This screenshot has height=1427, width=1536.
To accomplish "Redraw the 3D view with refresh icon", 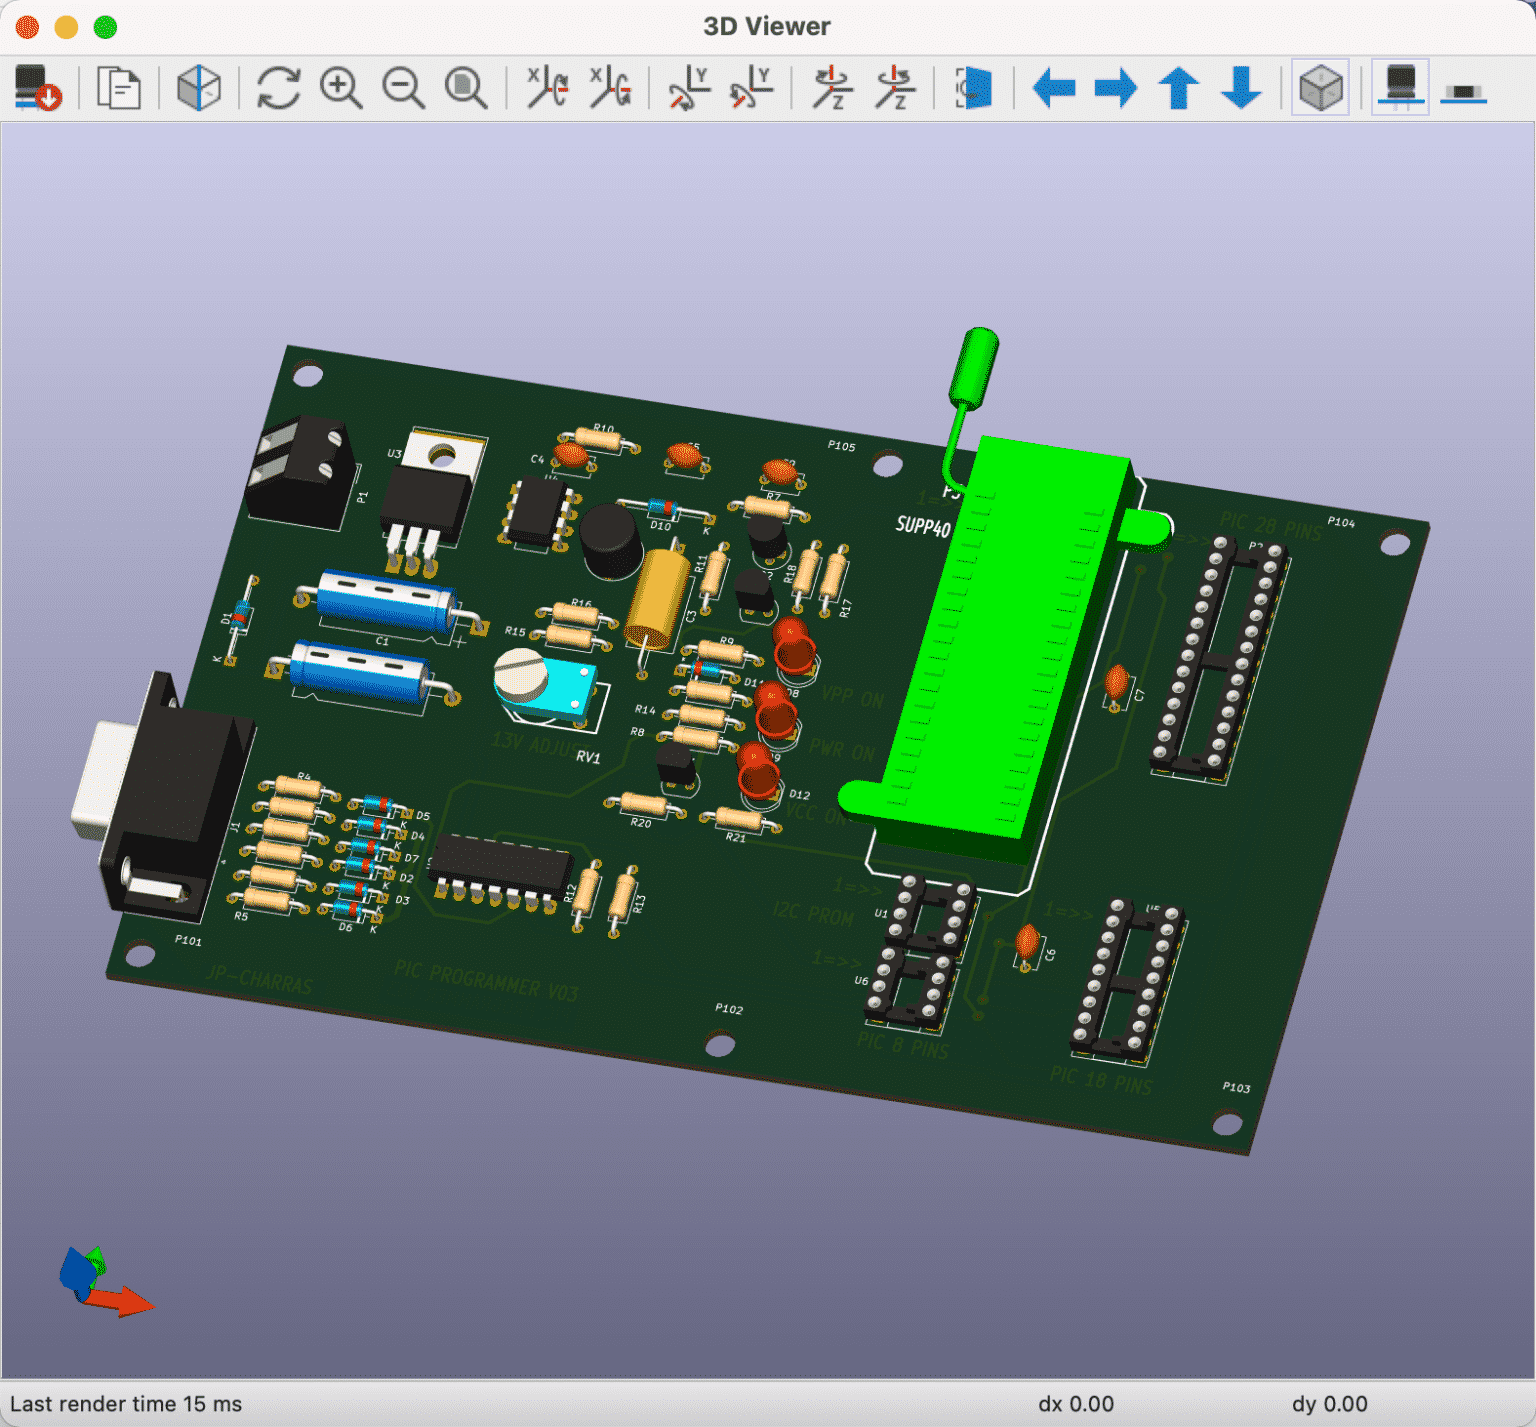I will coord(278,88).
